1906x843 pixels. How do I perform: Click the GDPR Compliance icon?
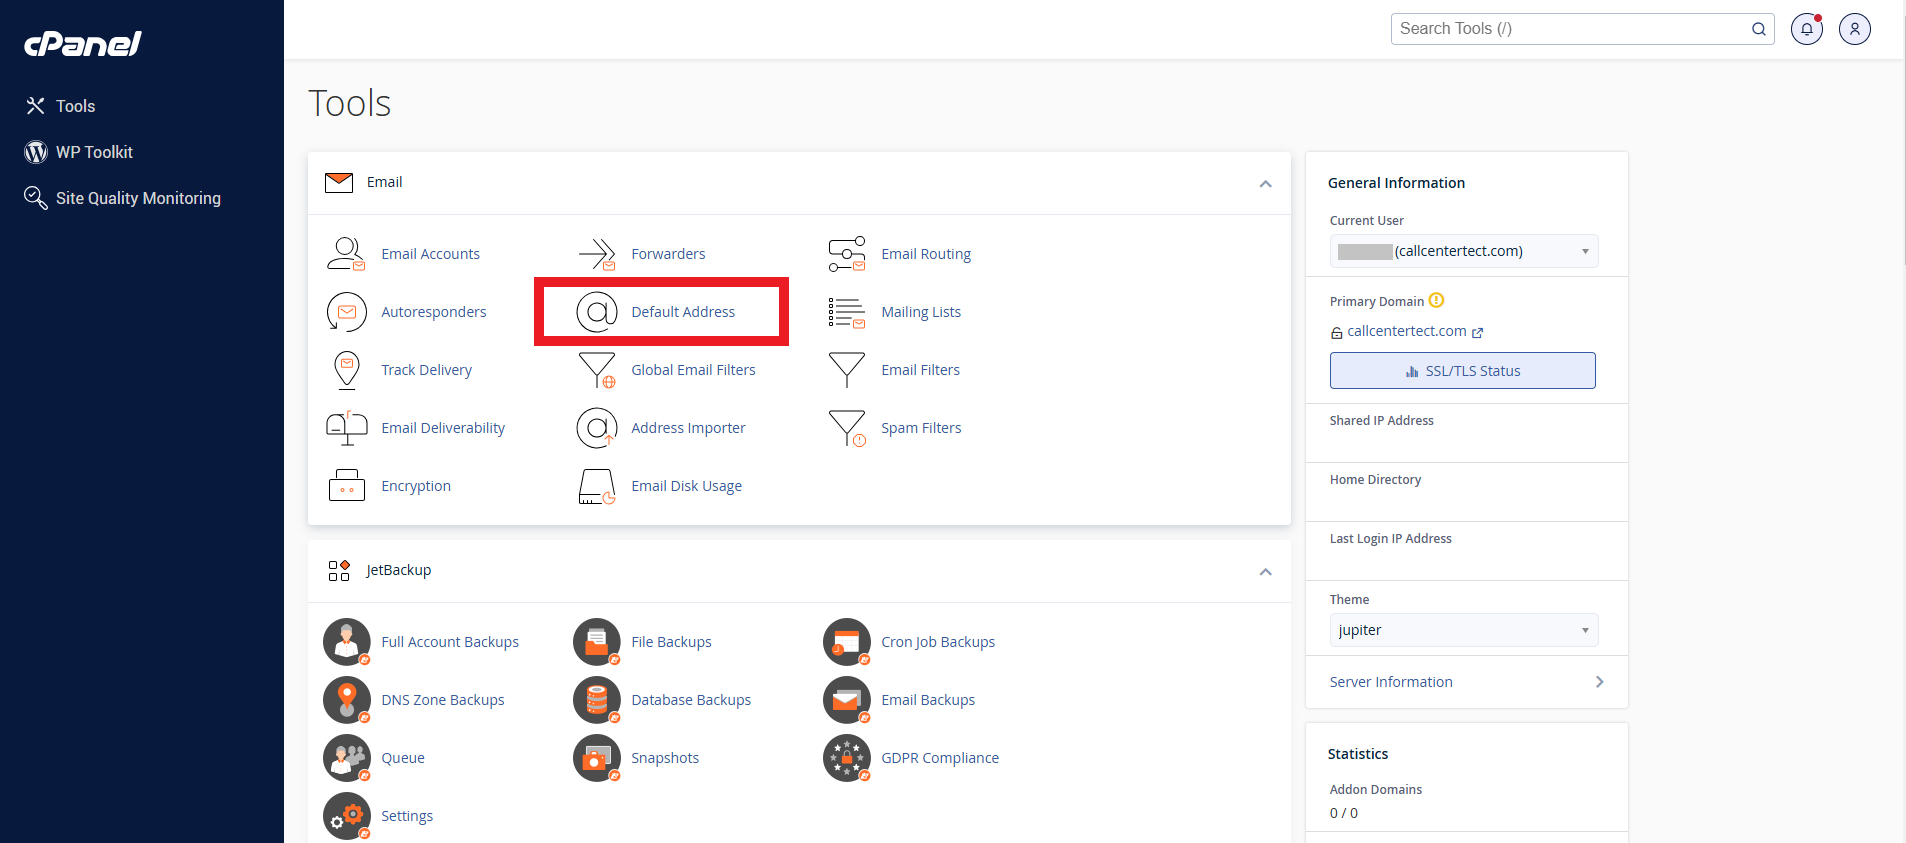(x=847, y=758)
